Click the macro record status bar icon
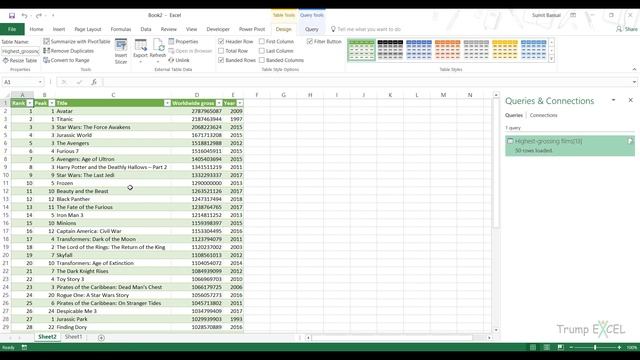 pos(24,347)
